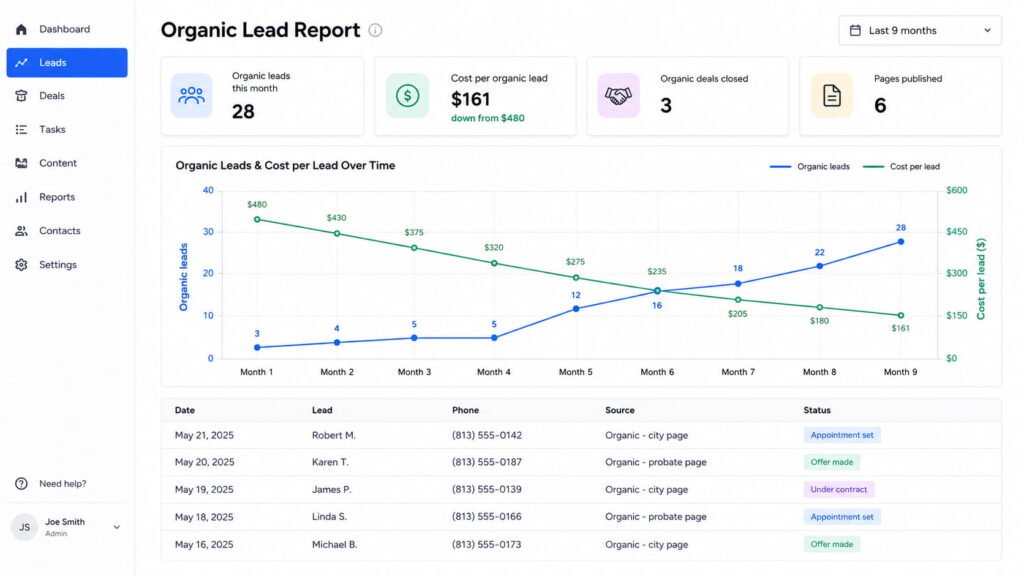Open the Contacts page

click(x=67, y=231)
